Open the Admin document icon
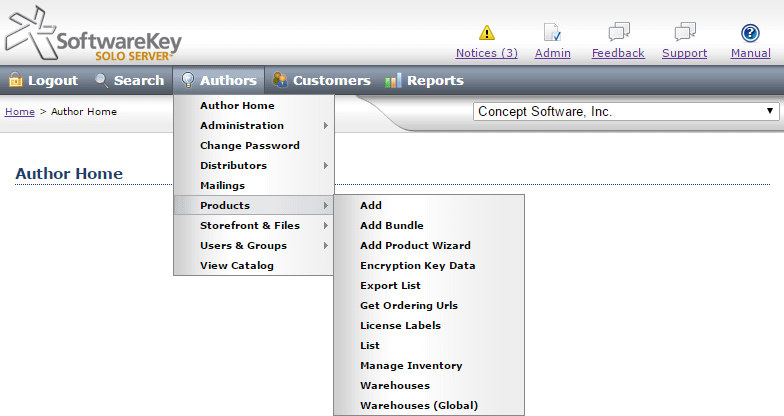 tap(552, 32)
